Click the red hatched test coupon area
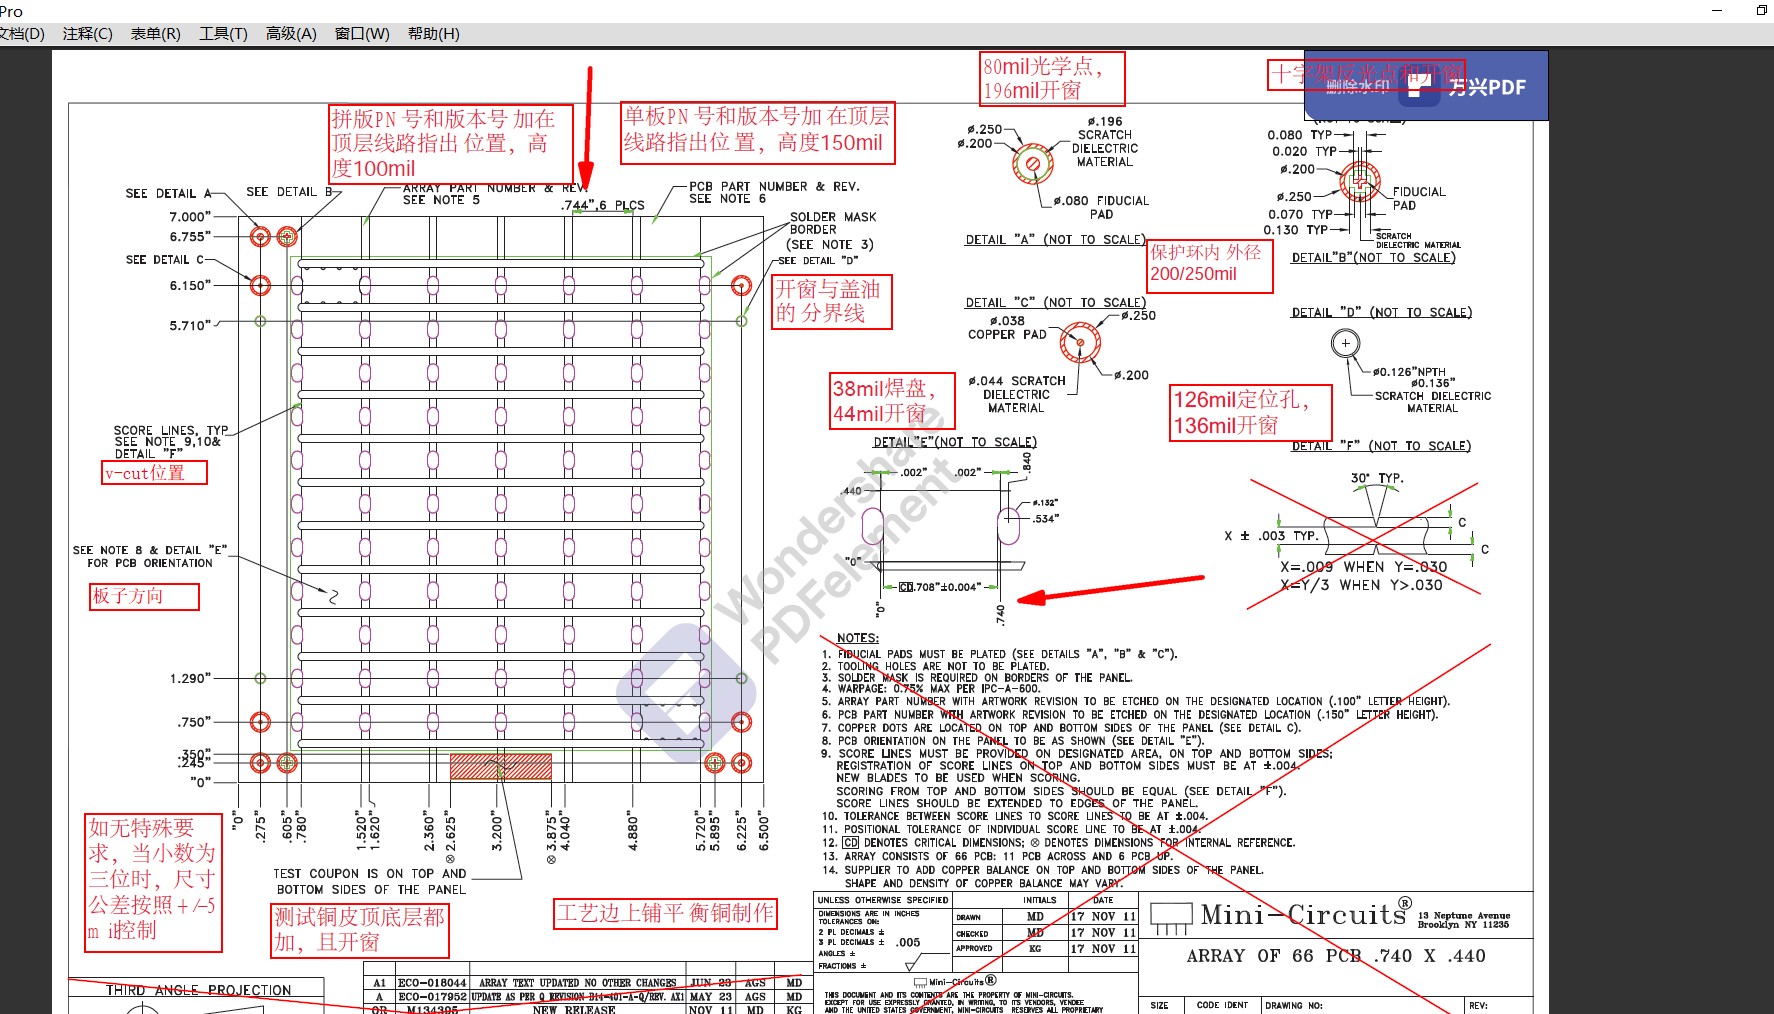 pyautogui.click(x=500, y=767)
